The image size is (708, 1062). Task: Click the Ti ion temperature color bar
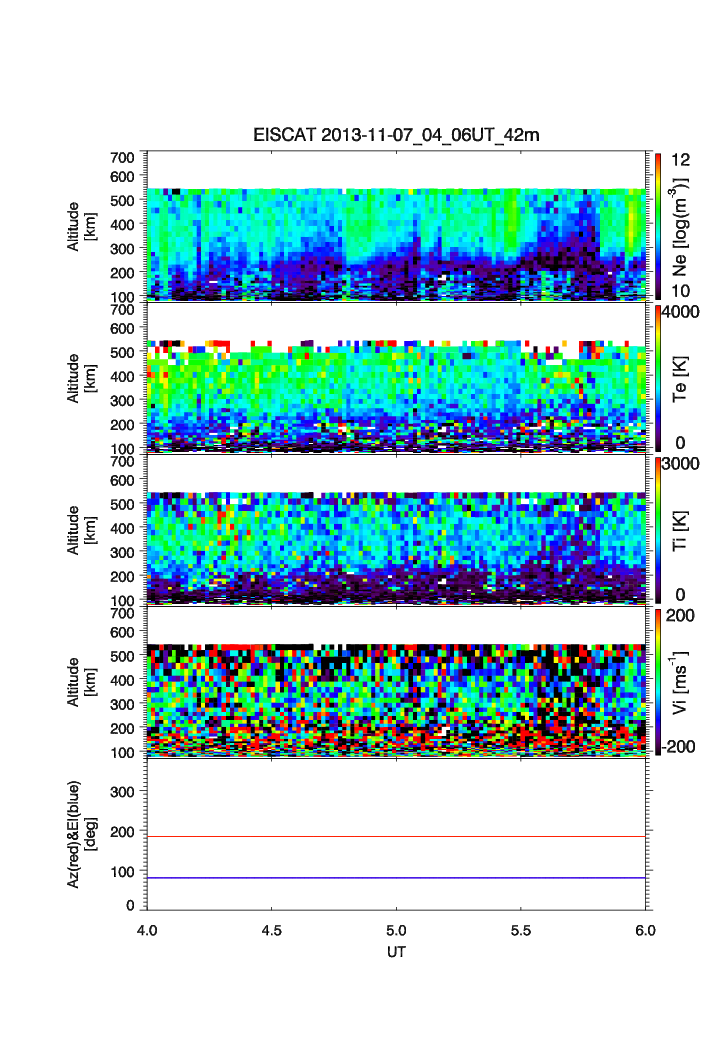658,530
